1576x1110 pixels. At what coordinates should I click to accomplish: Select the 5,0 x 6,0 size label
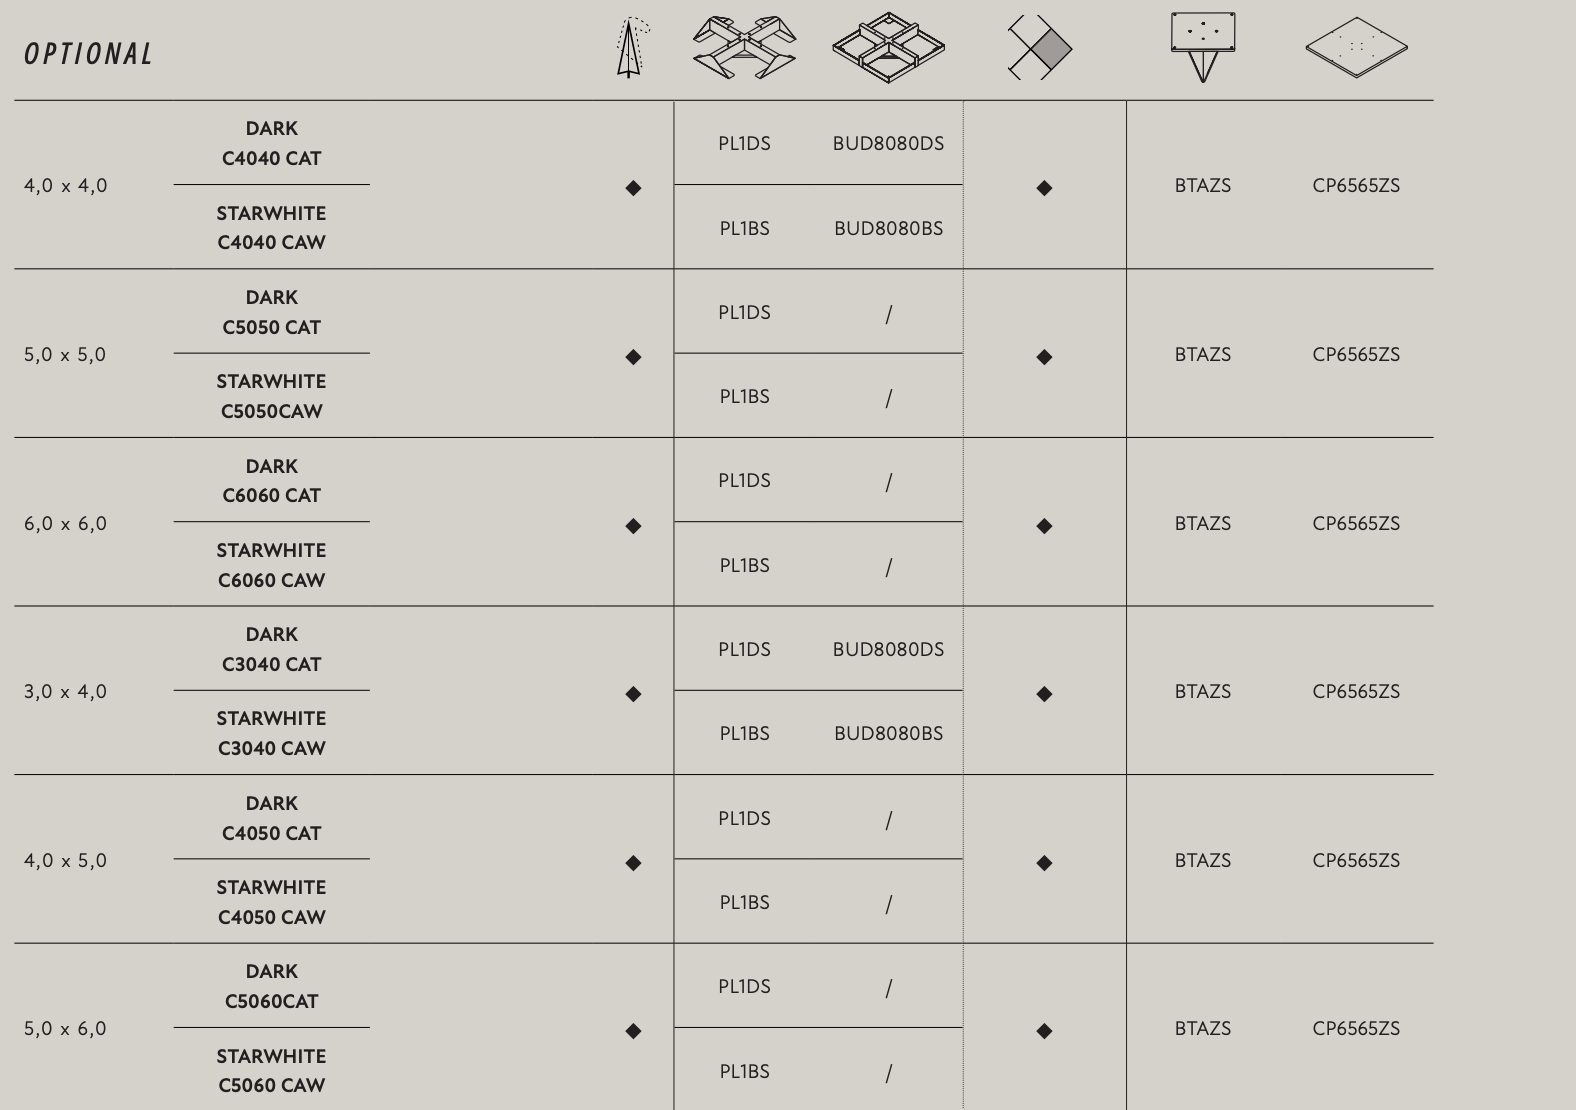pos(65,1029)
